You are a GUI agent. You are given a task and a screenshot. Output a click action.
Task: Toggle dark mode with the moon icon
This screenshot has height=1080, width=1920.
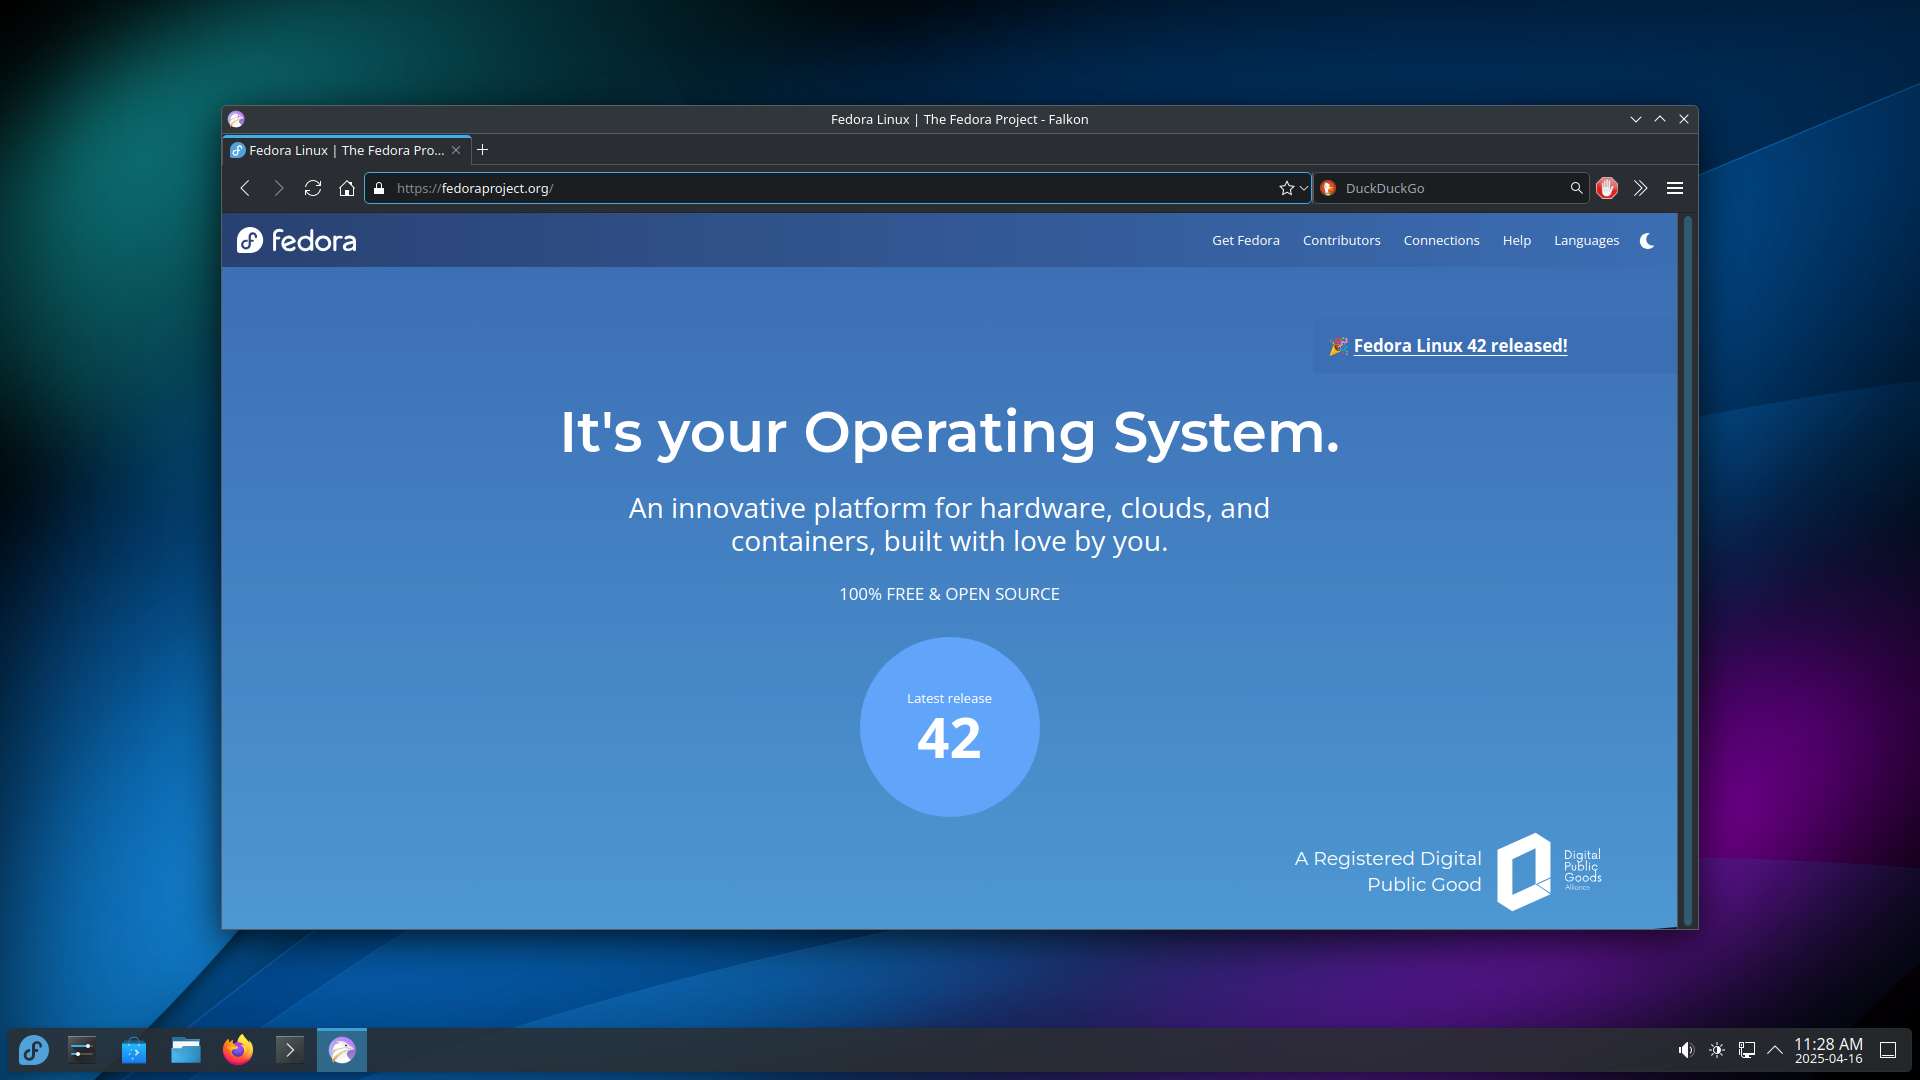pyautogui.click(x=1647, y=241)
